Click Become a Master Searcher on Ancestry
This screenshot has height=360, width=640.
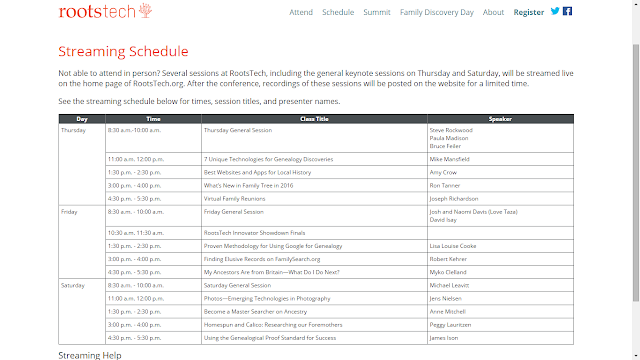pos(256,312)
